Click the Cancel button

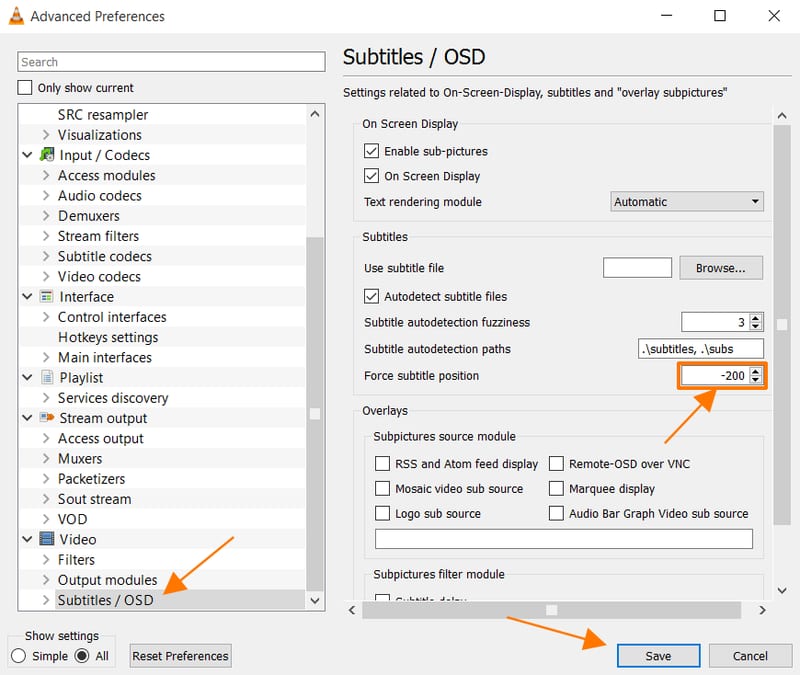pyautogui.click(x=750, y=656)
